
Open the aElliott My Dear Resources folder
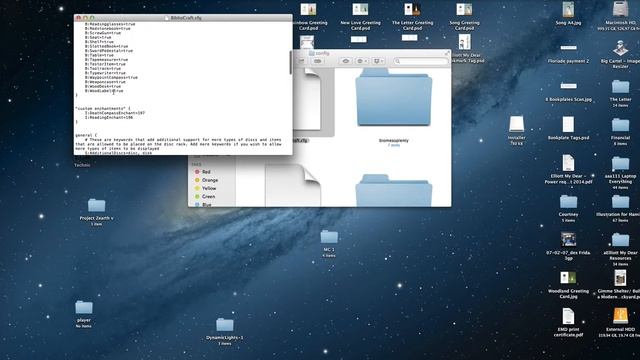(620, 240)
